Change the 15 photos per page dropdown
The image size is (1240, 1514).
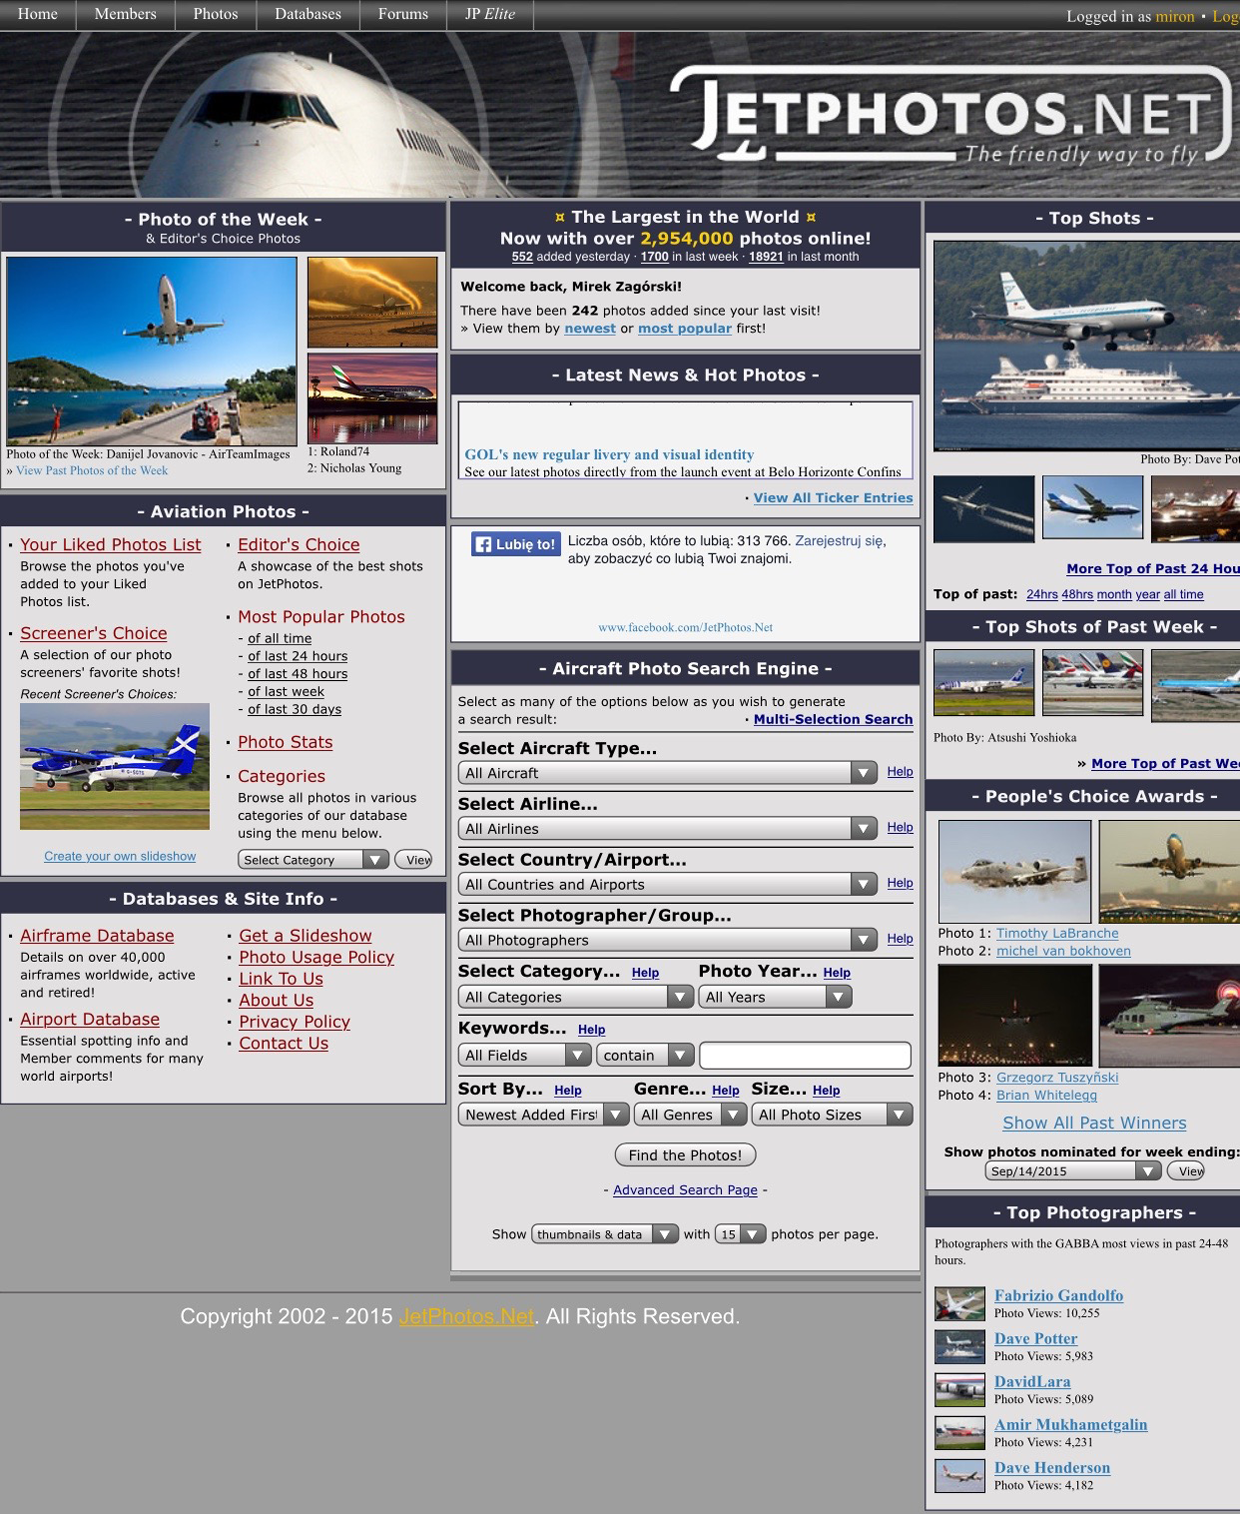click(741, 1234)
